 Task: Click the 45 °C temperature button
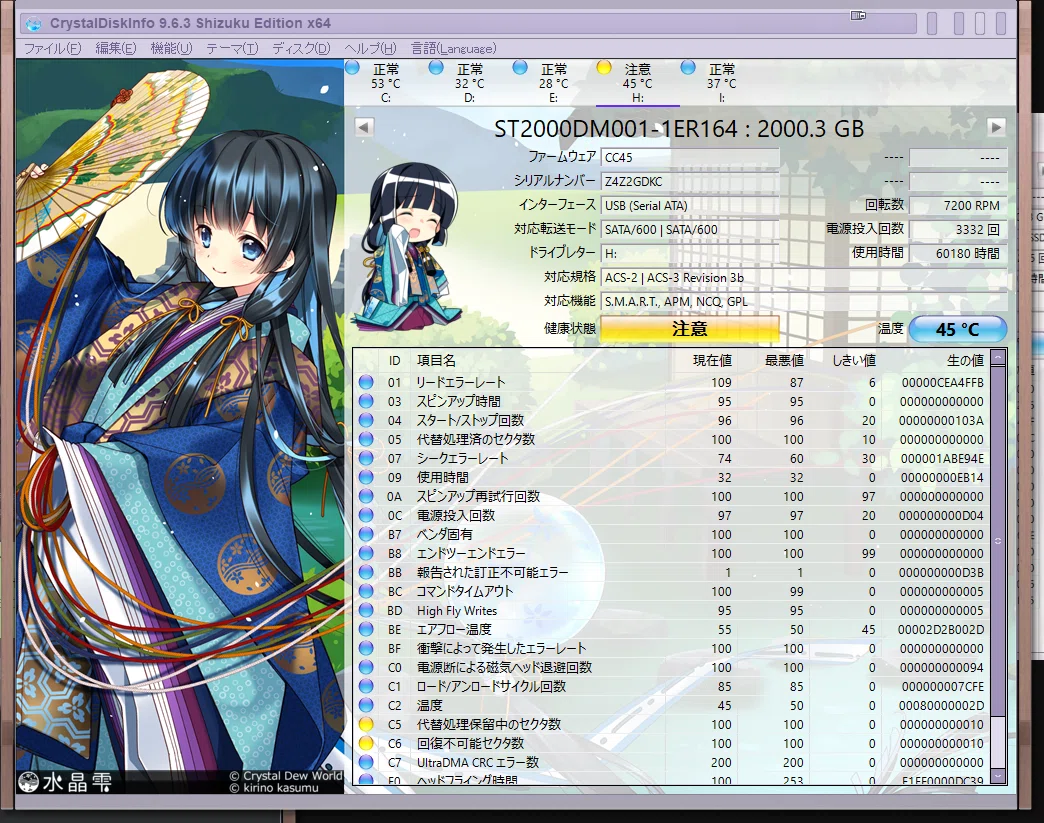point(957,329)
